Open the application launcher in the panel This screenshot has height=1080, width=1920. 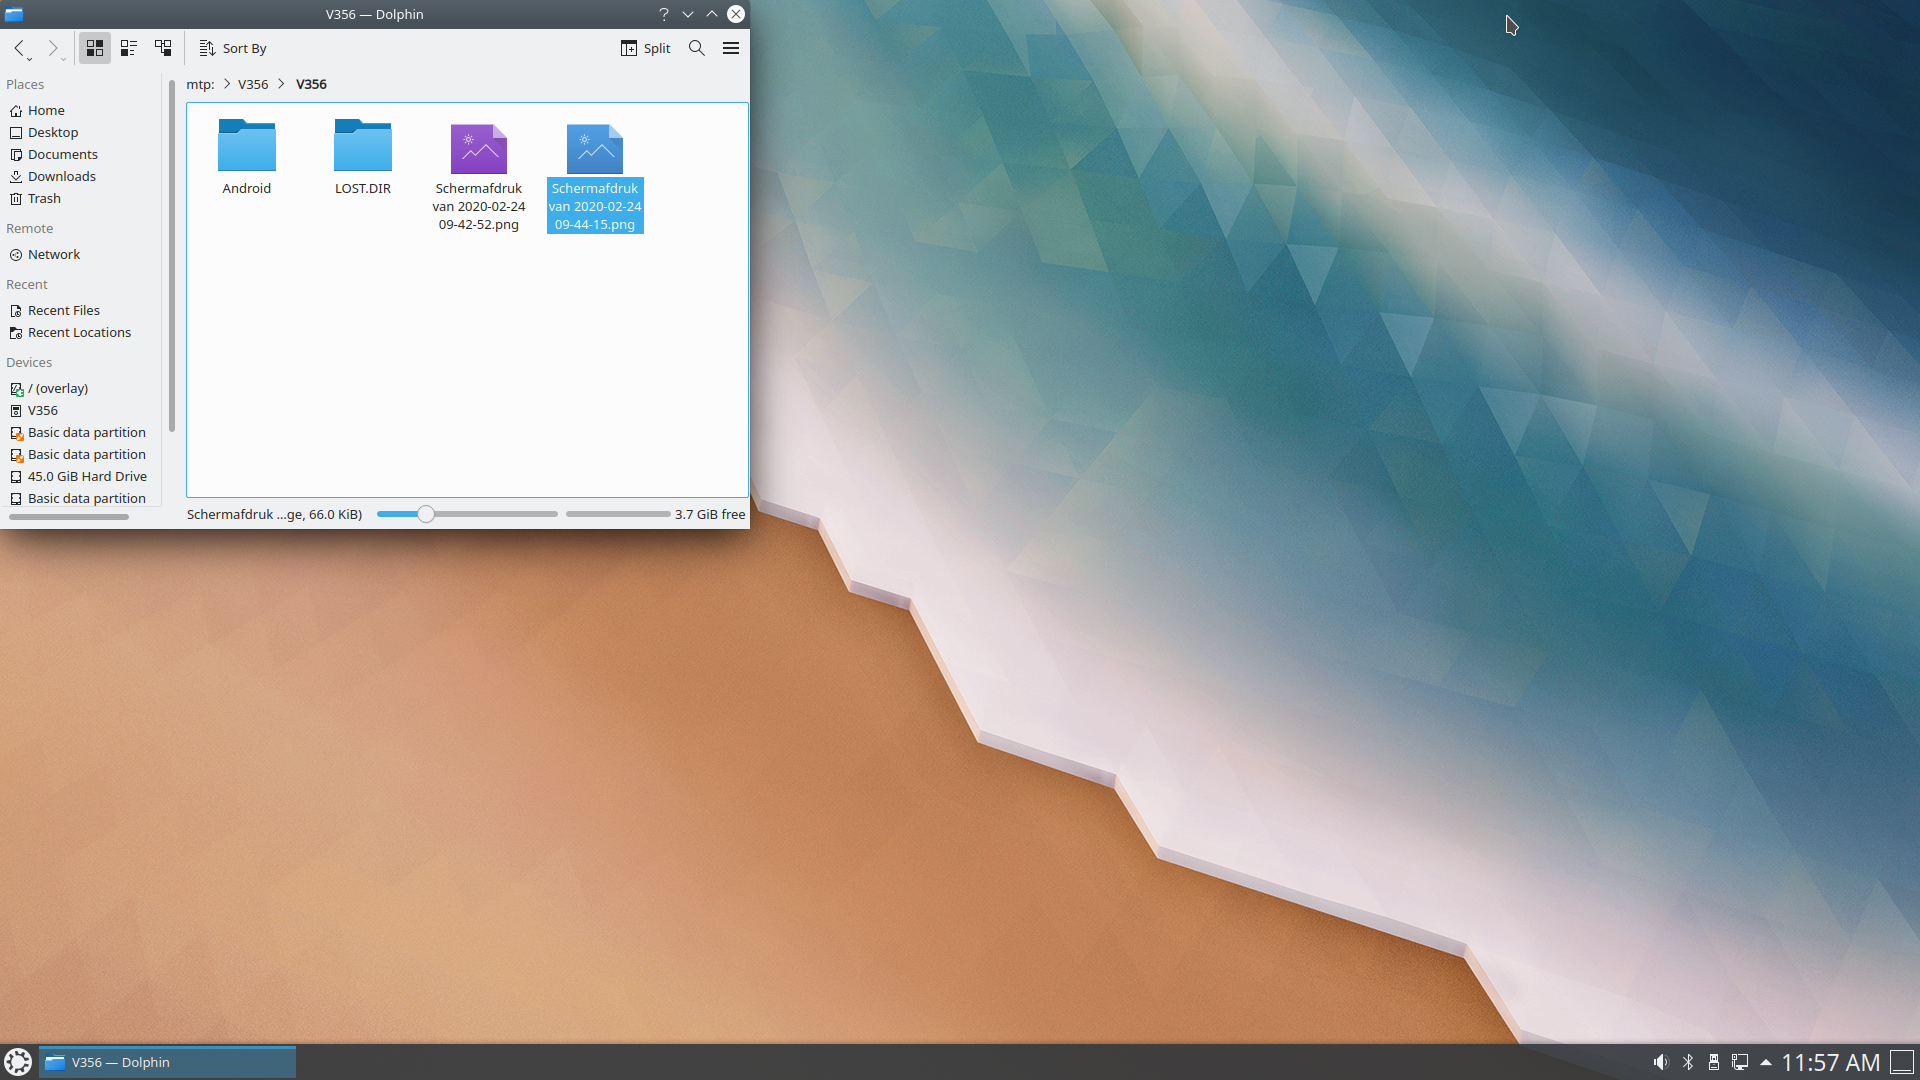pyautogui.click(x=18, y=1062)
